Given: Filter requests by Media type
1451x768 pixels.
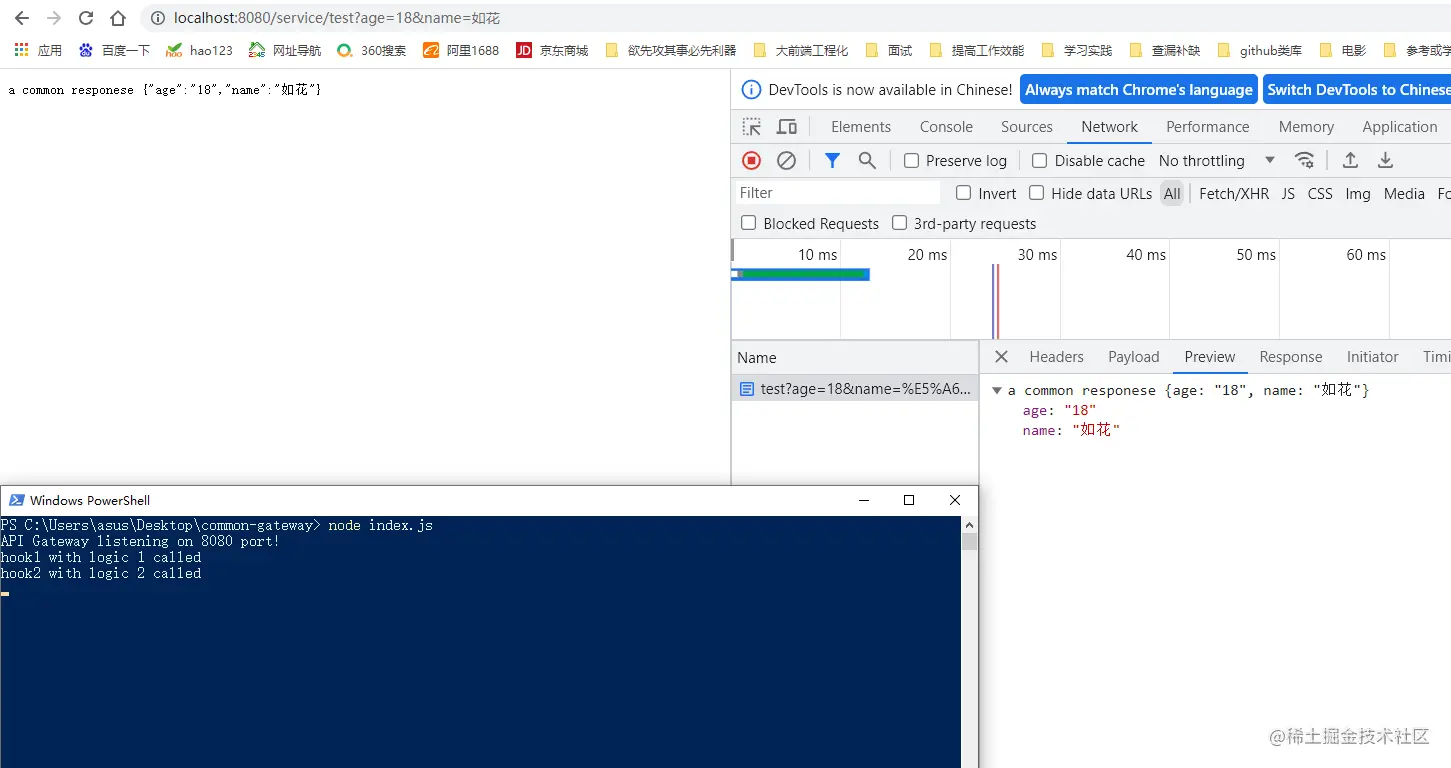Looking at the screenshot, I should [1404, 194].
